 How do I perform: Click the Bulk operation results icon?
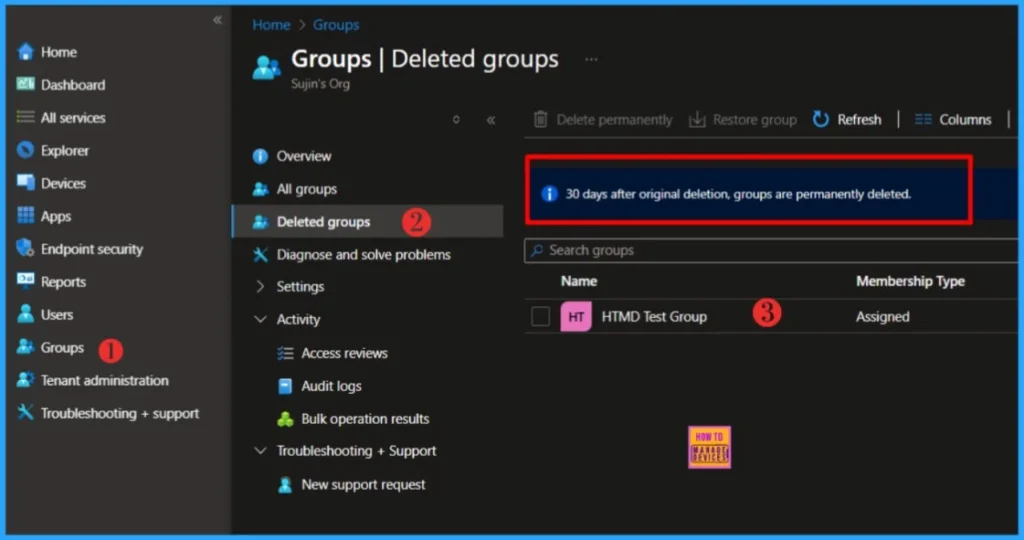click(285, 419)
